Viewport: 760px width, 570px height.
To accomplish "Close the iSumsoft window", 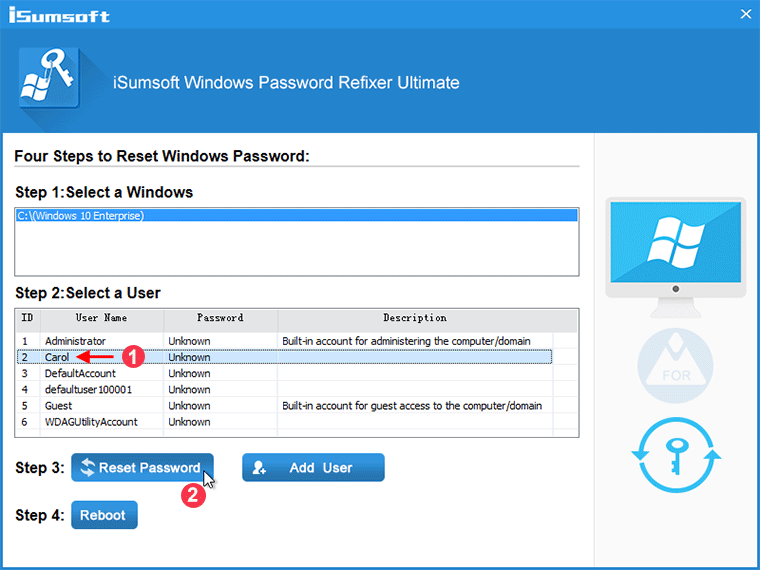I will click(x=746, y=14).
